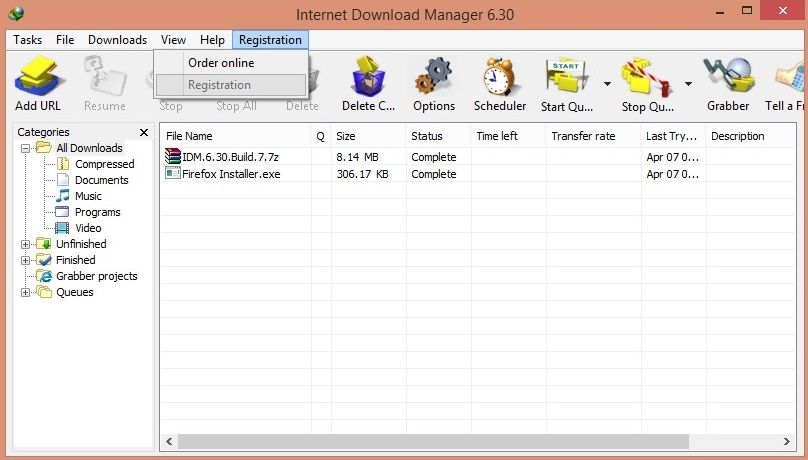Click the Registration menu bar item
Image resolution: width=808 pixels, height=460 pixels.
point(270,40)
